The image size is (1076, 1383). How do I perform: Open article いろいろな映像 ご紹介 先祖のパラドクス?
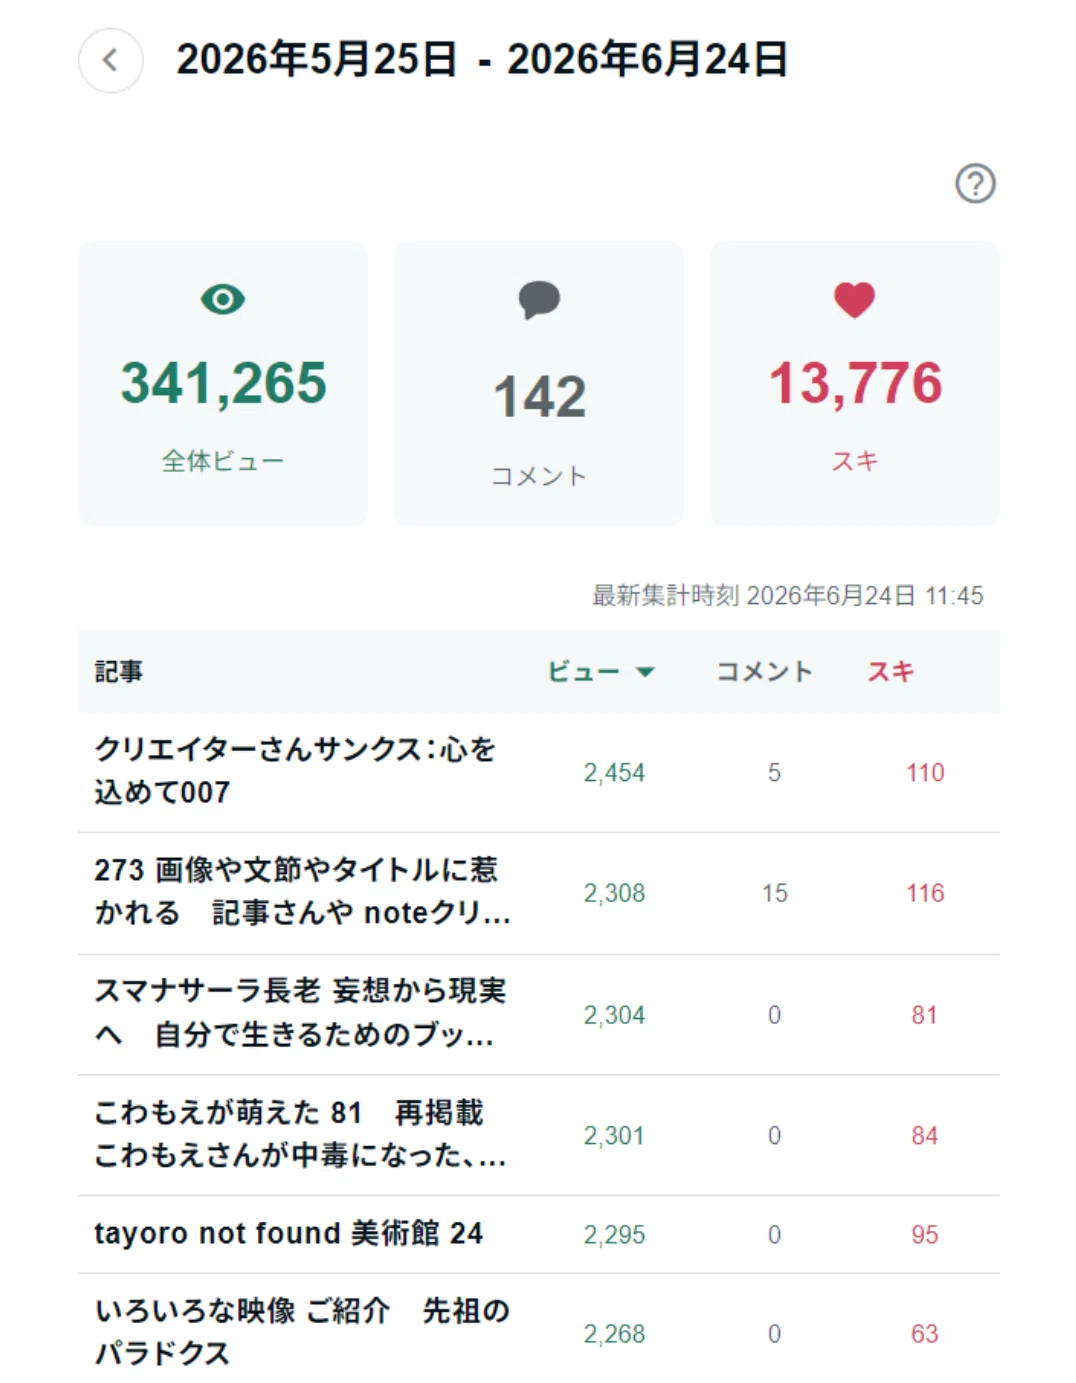(x=302, y=1332)
